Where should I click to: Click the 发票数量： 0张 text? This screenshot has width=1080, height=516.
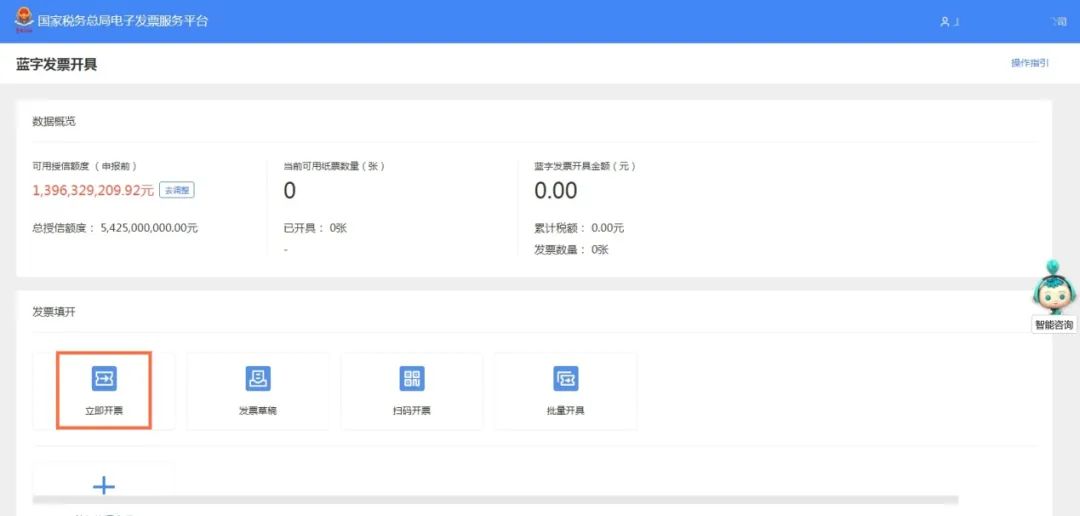click(x=571, y=249)
